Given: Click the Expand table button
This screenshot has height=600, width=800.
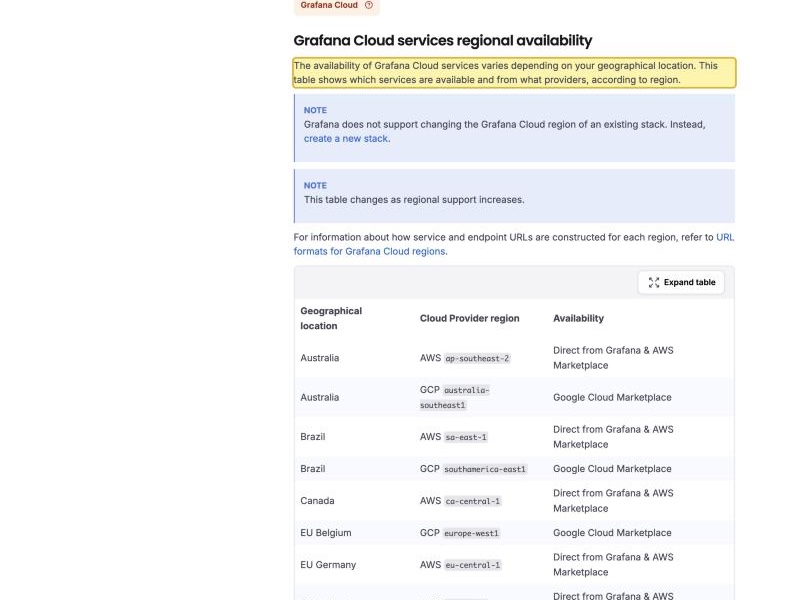Looking at the screenshot, I should click(x=681, y=282).
